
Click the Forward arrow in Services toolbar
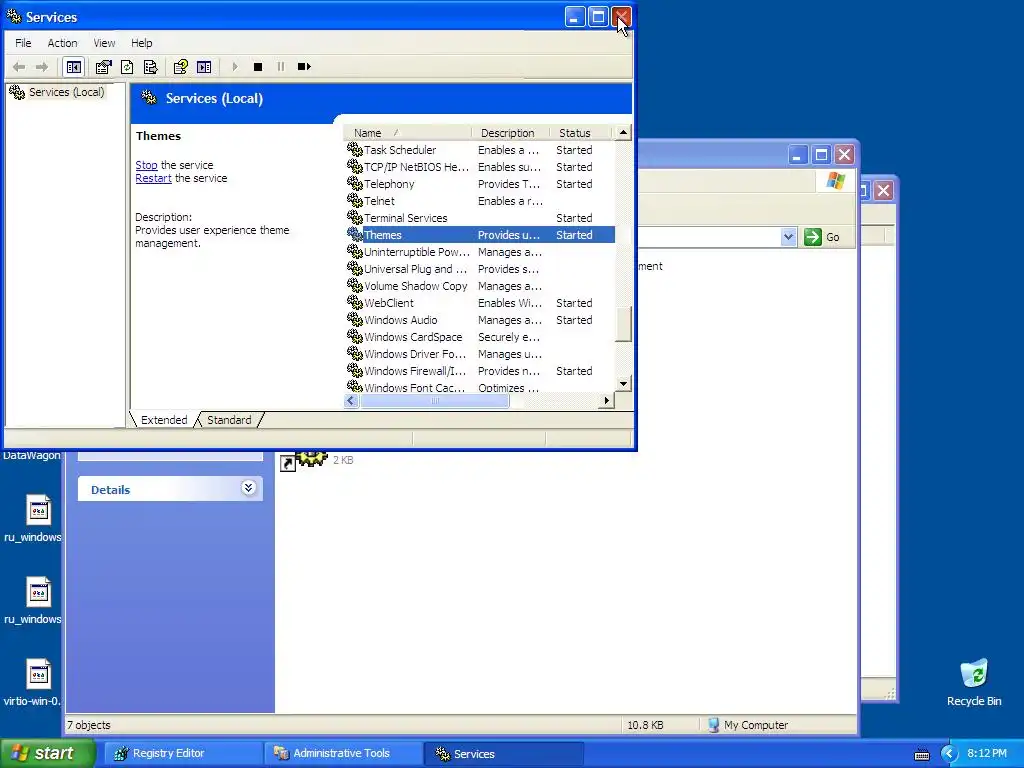pos(42,67)
